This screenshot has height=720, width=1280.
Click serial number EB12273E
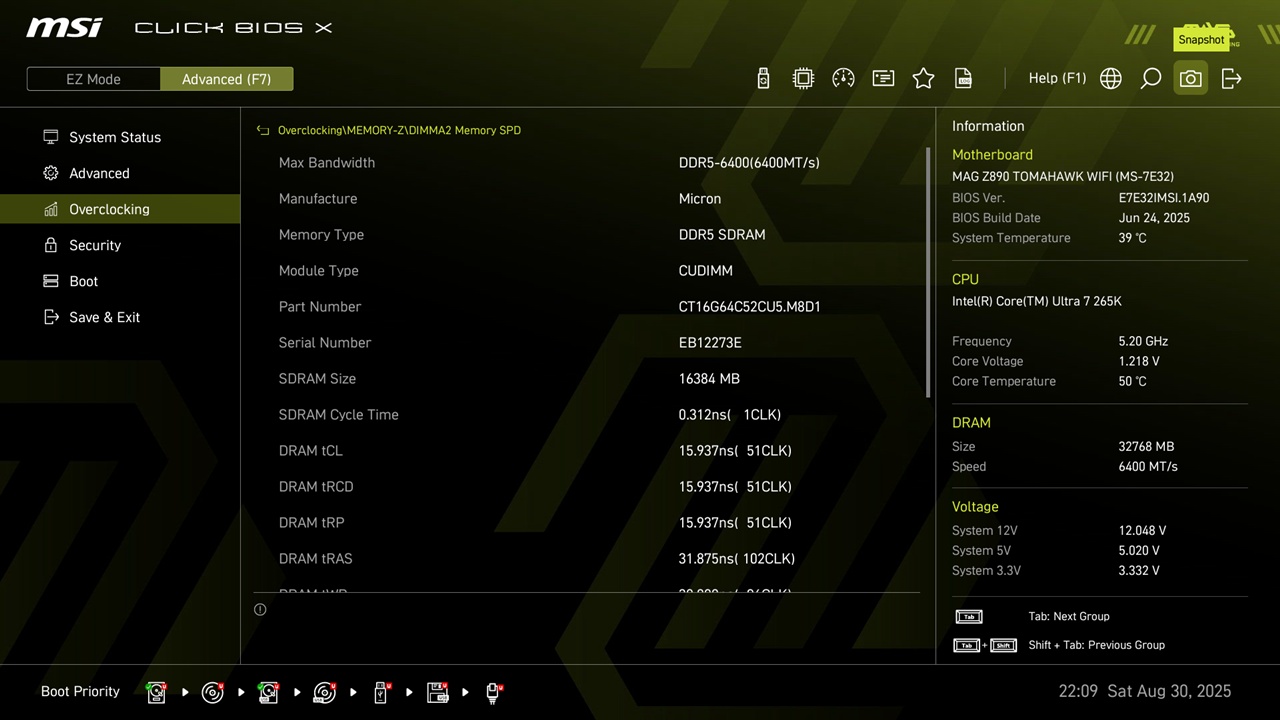point(710,343)
